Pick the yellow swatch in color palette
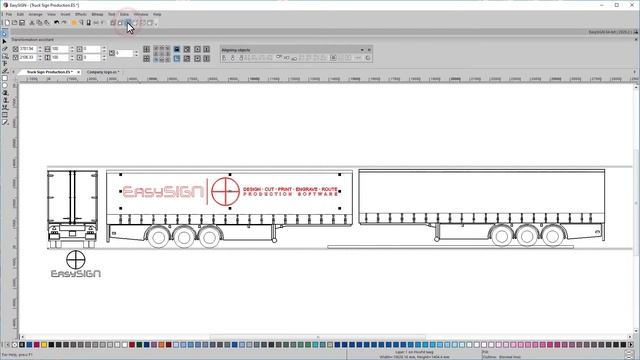The image size is (640, 360). pyautogui.click(x=44, y=345)
